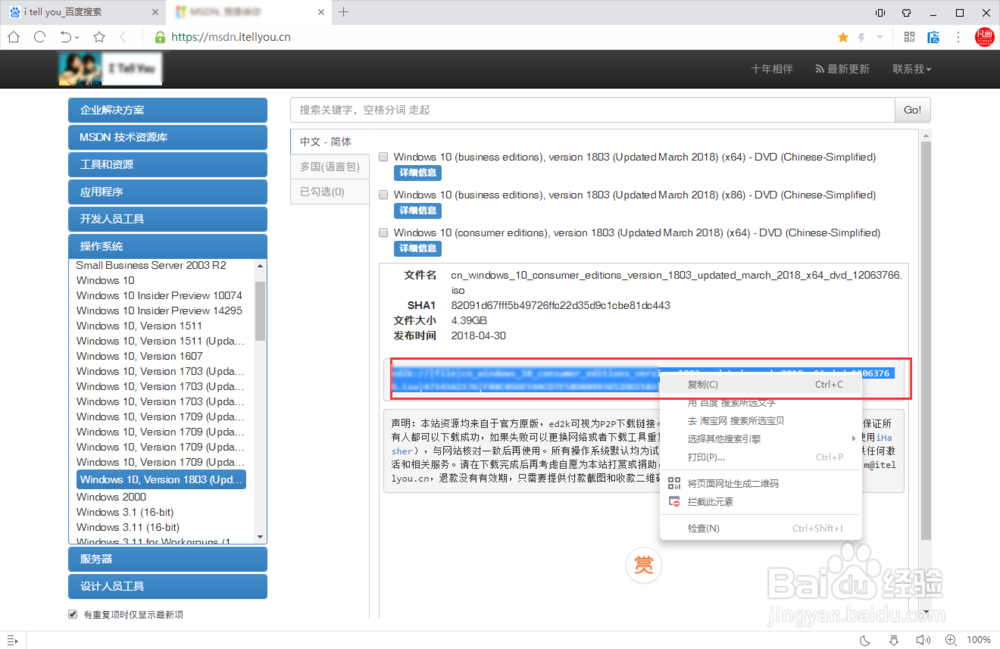Choose 复制(C) in the context menu
Viewport: 1000px width, 649px height.
click(760, 384)
